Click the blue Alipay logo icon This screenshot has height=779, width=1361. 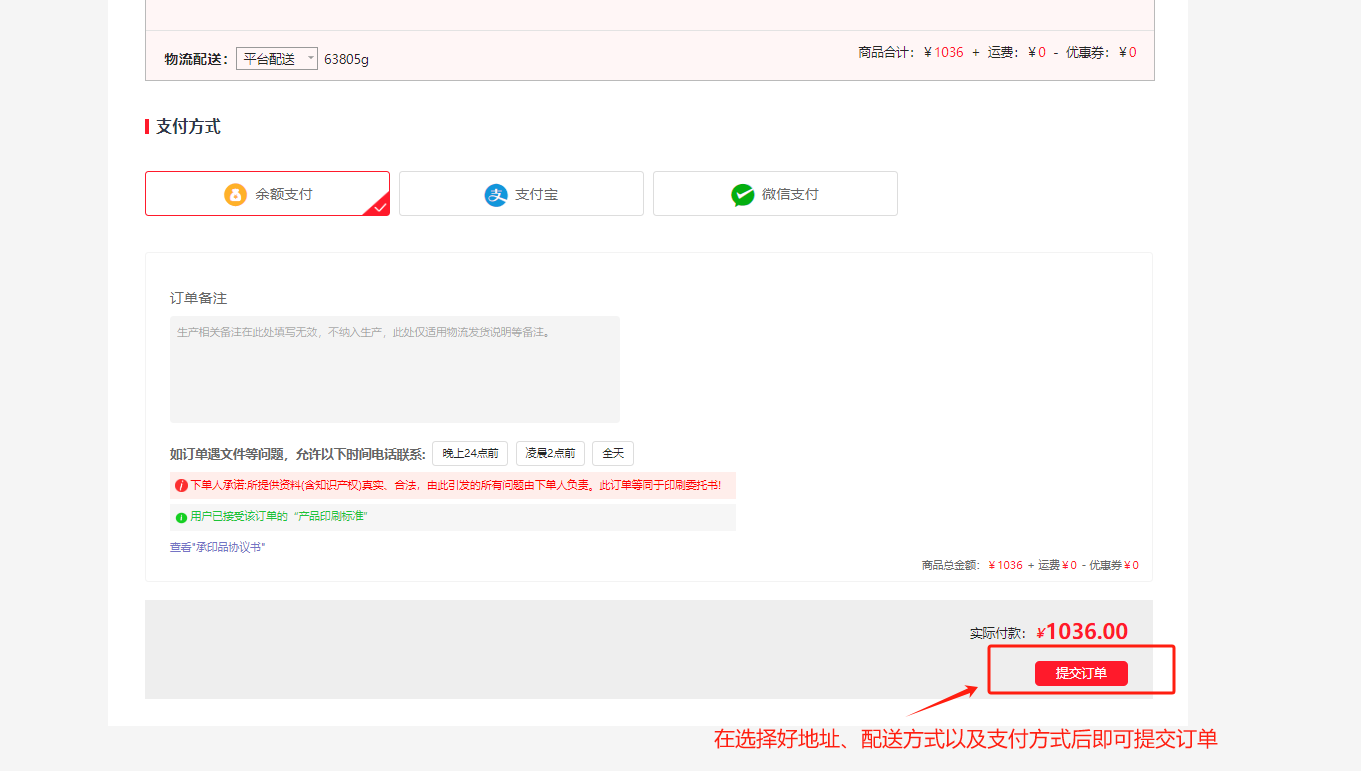(496, 195)
